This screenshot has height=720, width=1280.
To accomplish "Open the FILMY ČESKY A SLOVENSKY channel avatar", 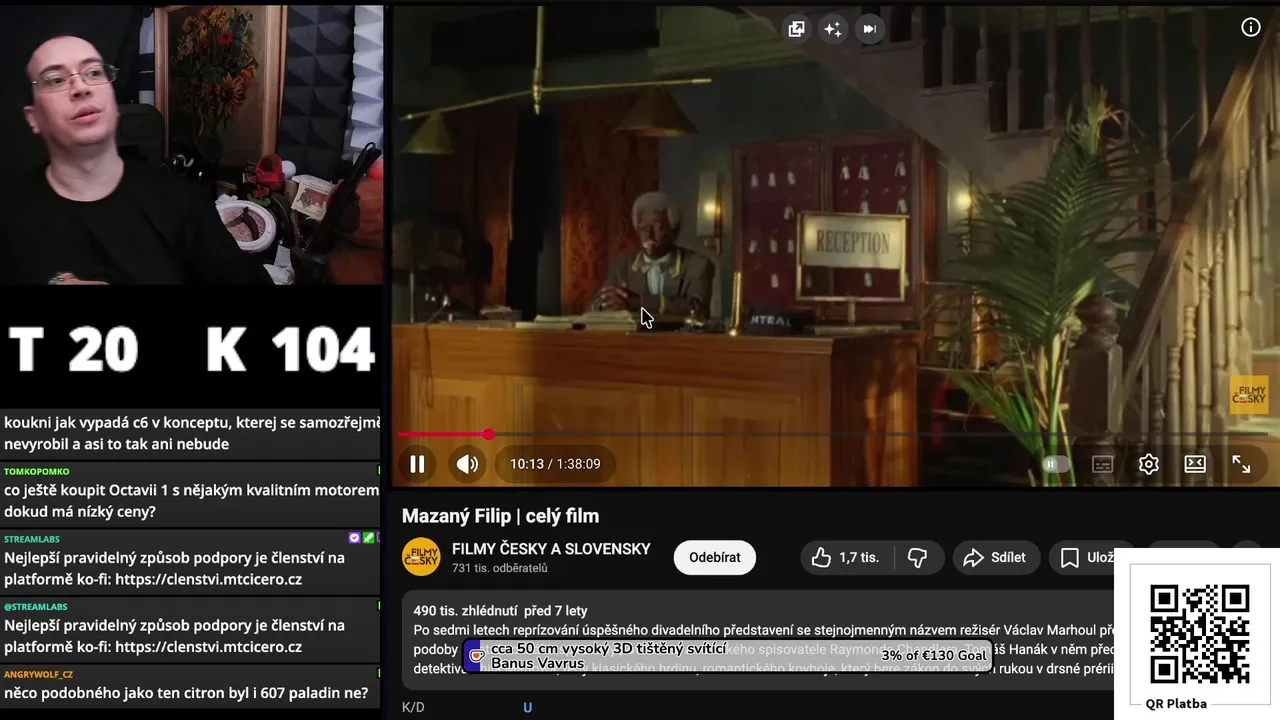I will pos(421,557).
